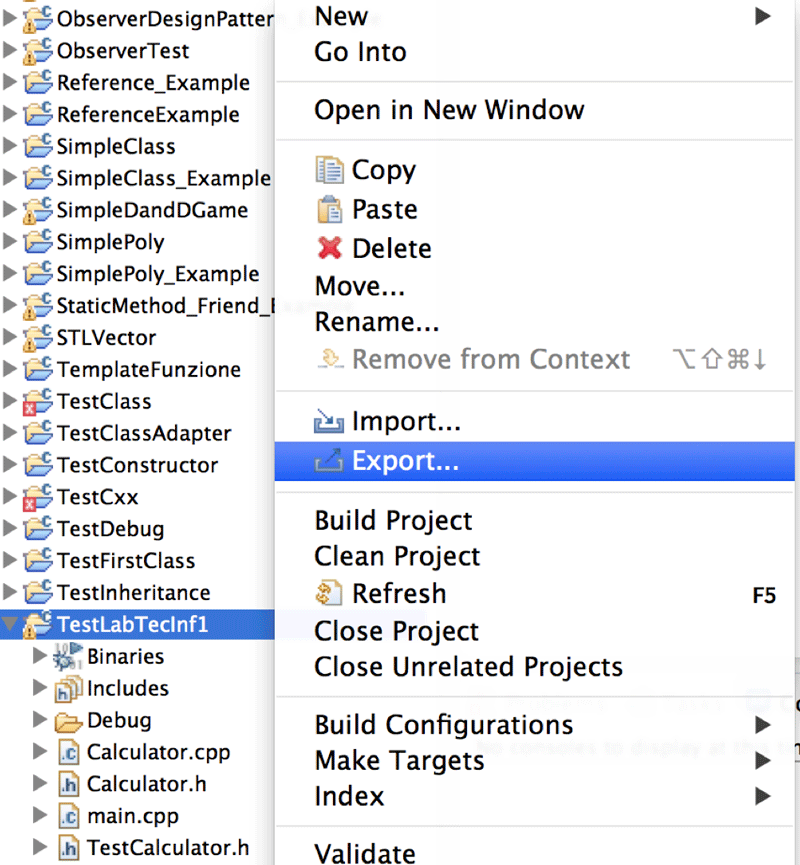
Task: Select Close Unrelated Projects
Action: (x=468, y=667)
